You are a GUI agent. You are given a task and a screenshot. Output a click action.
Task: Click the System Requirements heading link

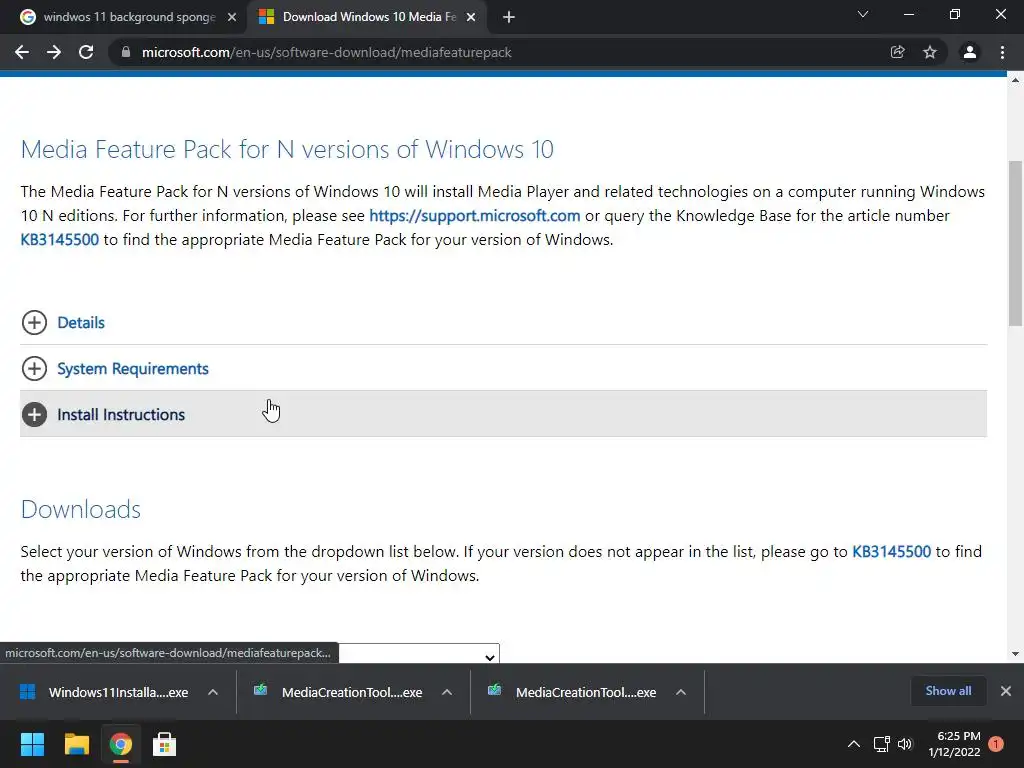tap(133, 368)
